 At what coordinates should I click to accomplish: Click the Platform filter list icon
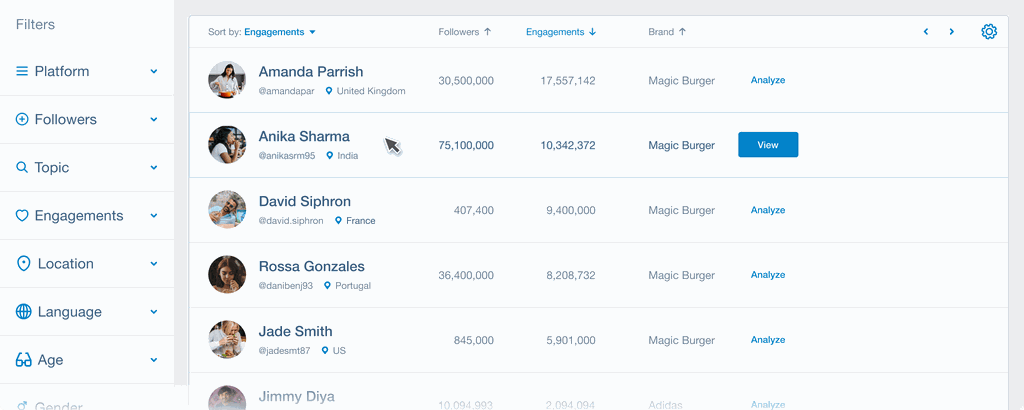22,72
